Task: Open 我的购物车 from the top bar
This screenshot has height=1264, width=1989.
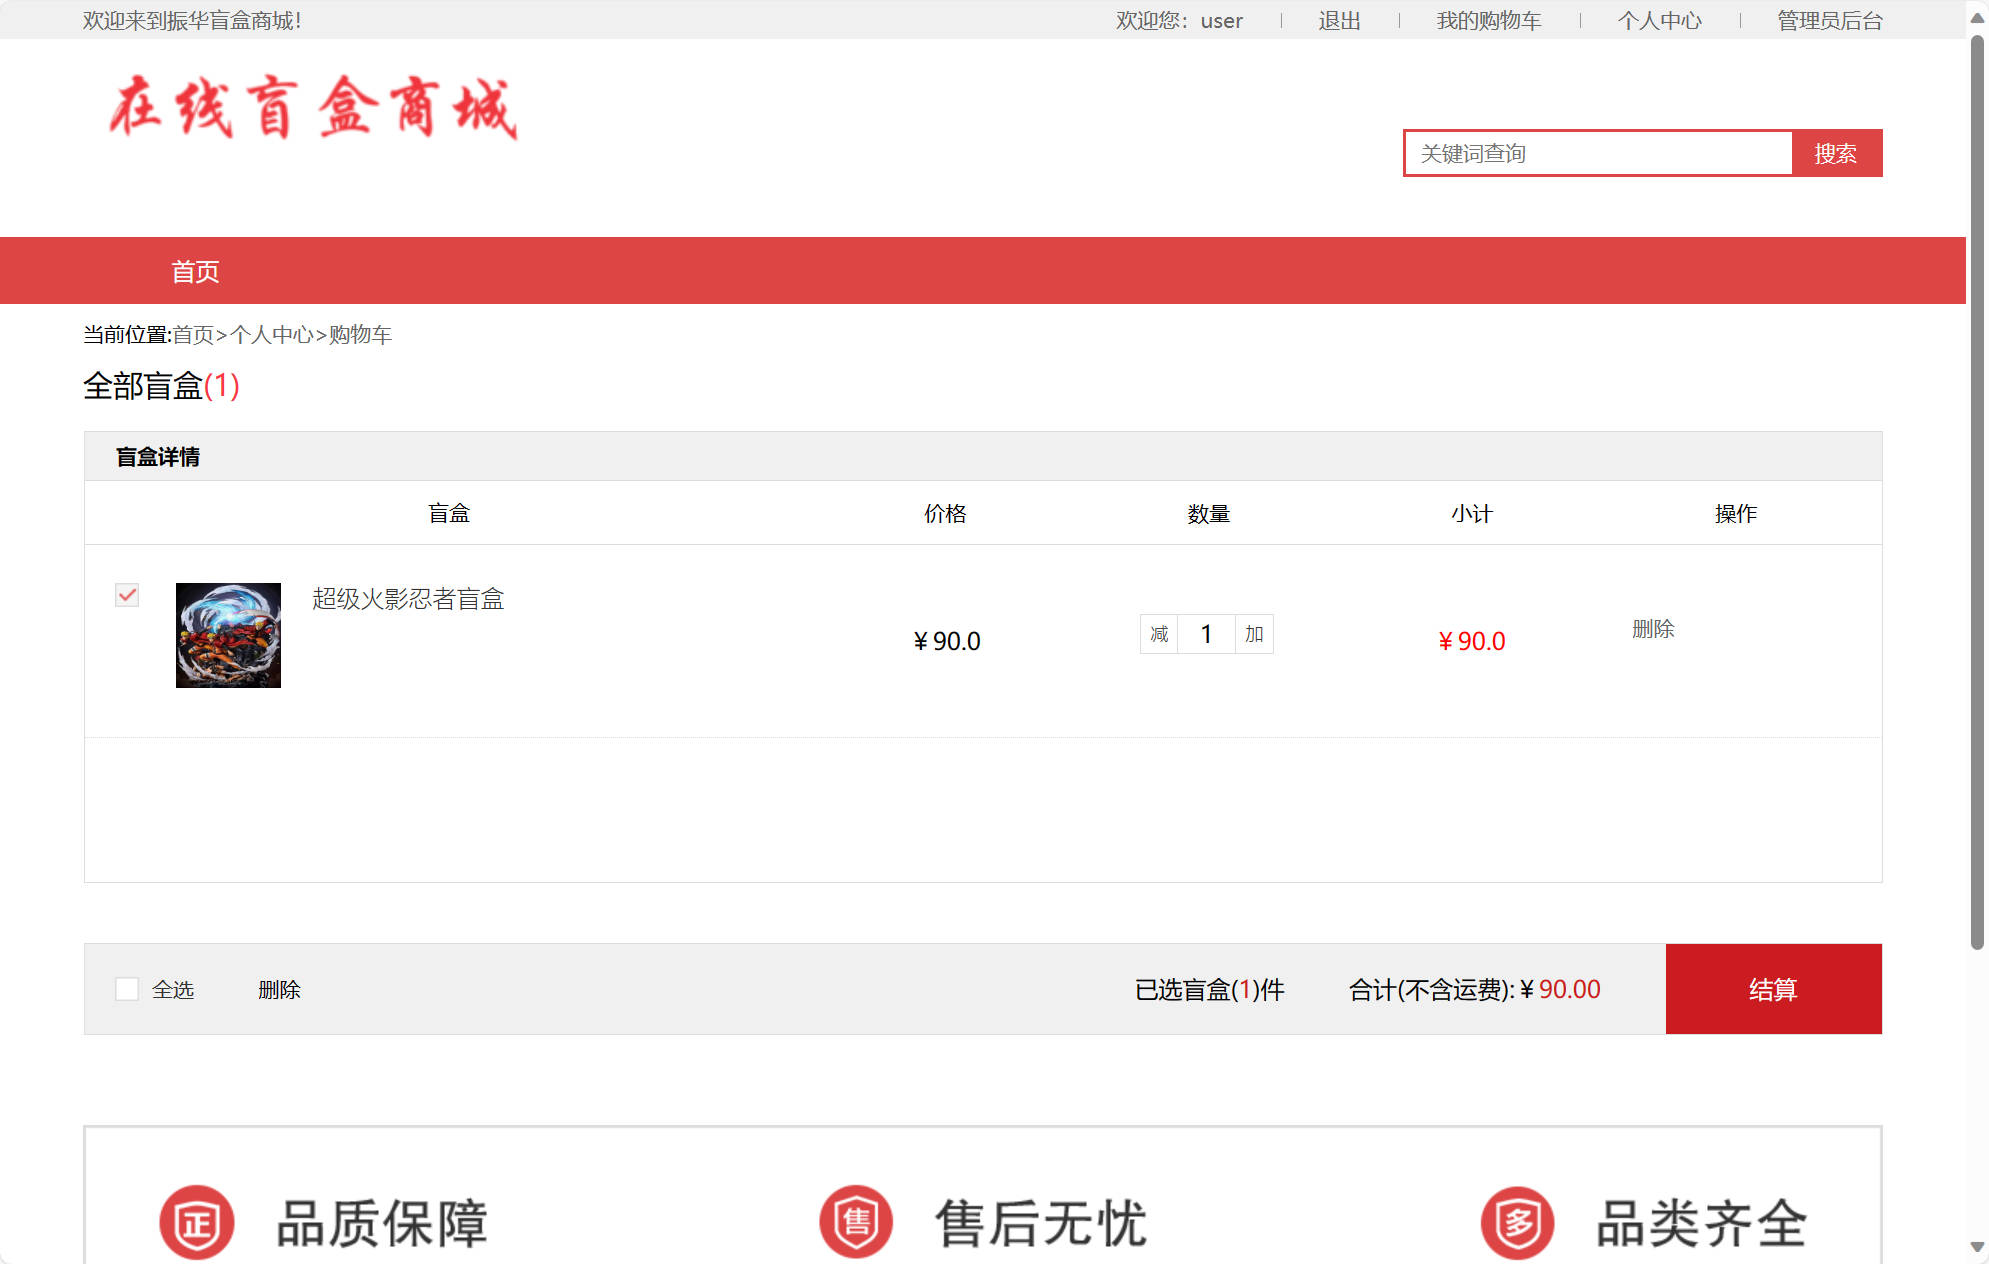Action: click(1487, 20)
